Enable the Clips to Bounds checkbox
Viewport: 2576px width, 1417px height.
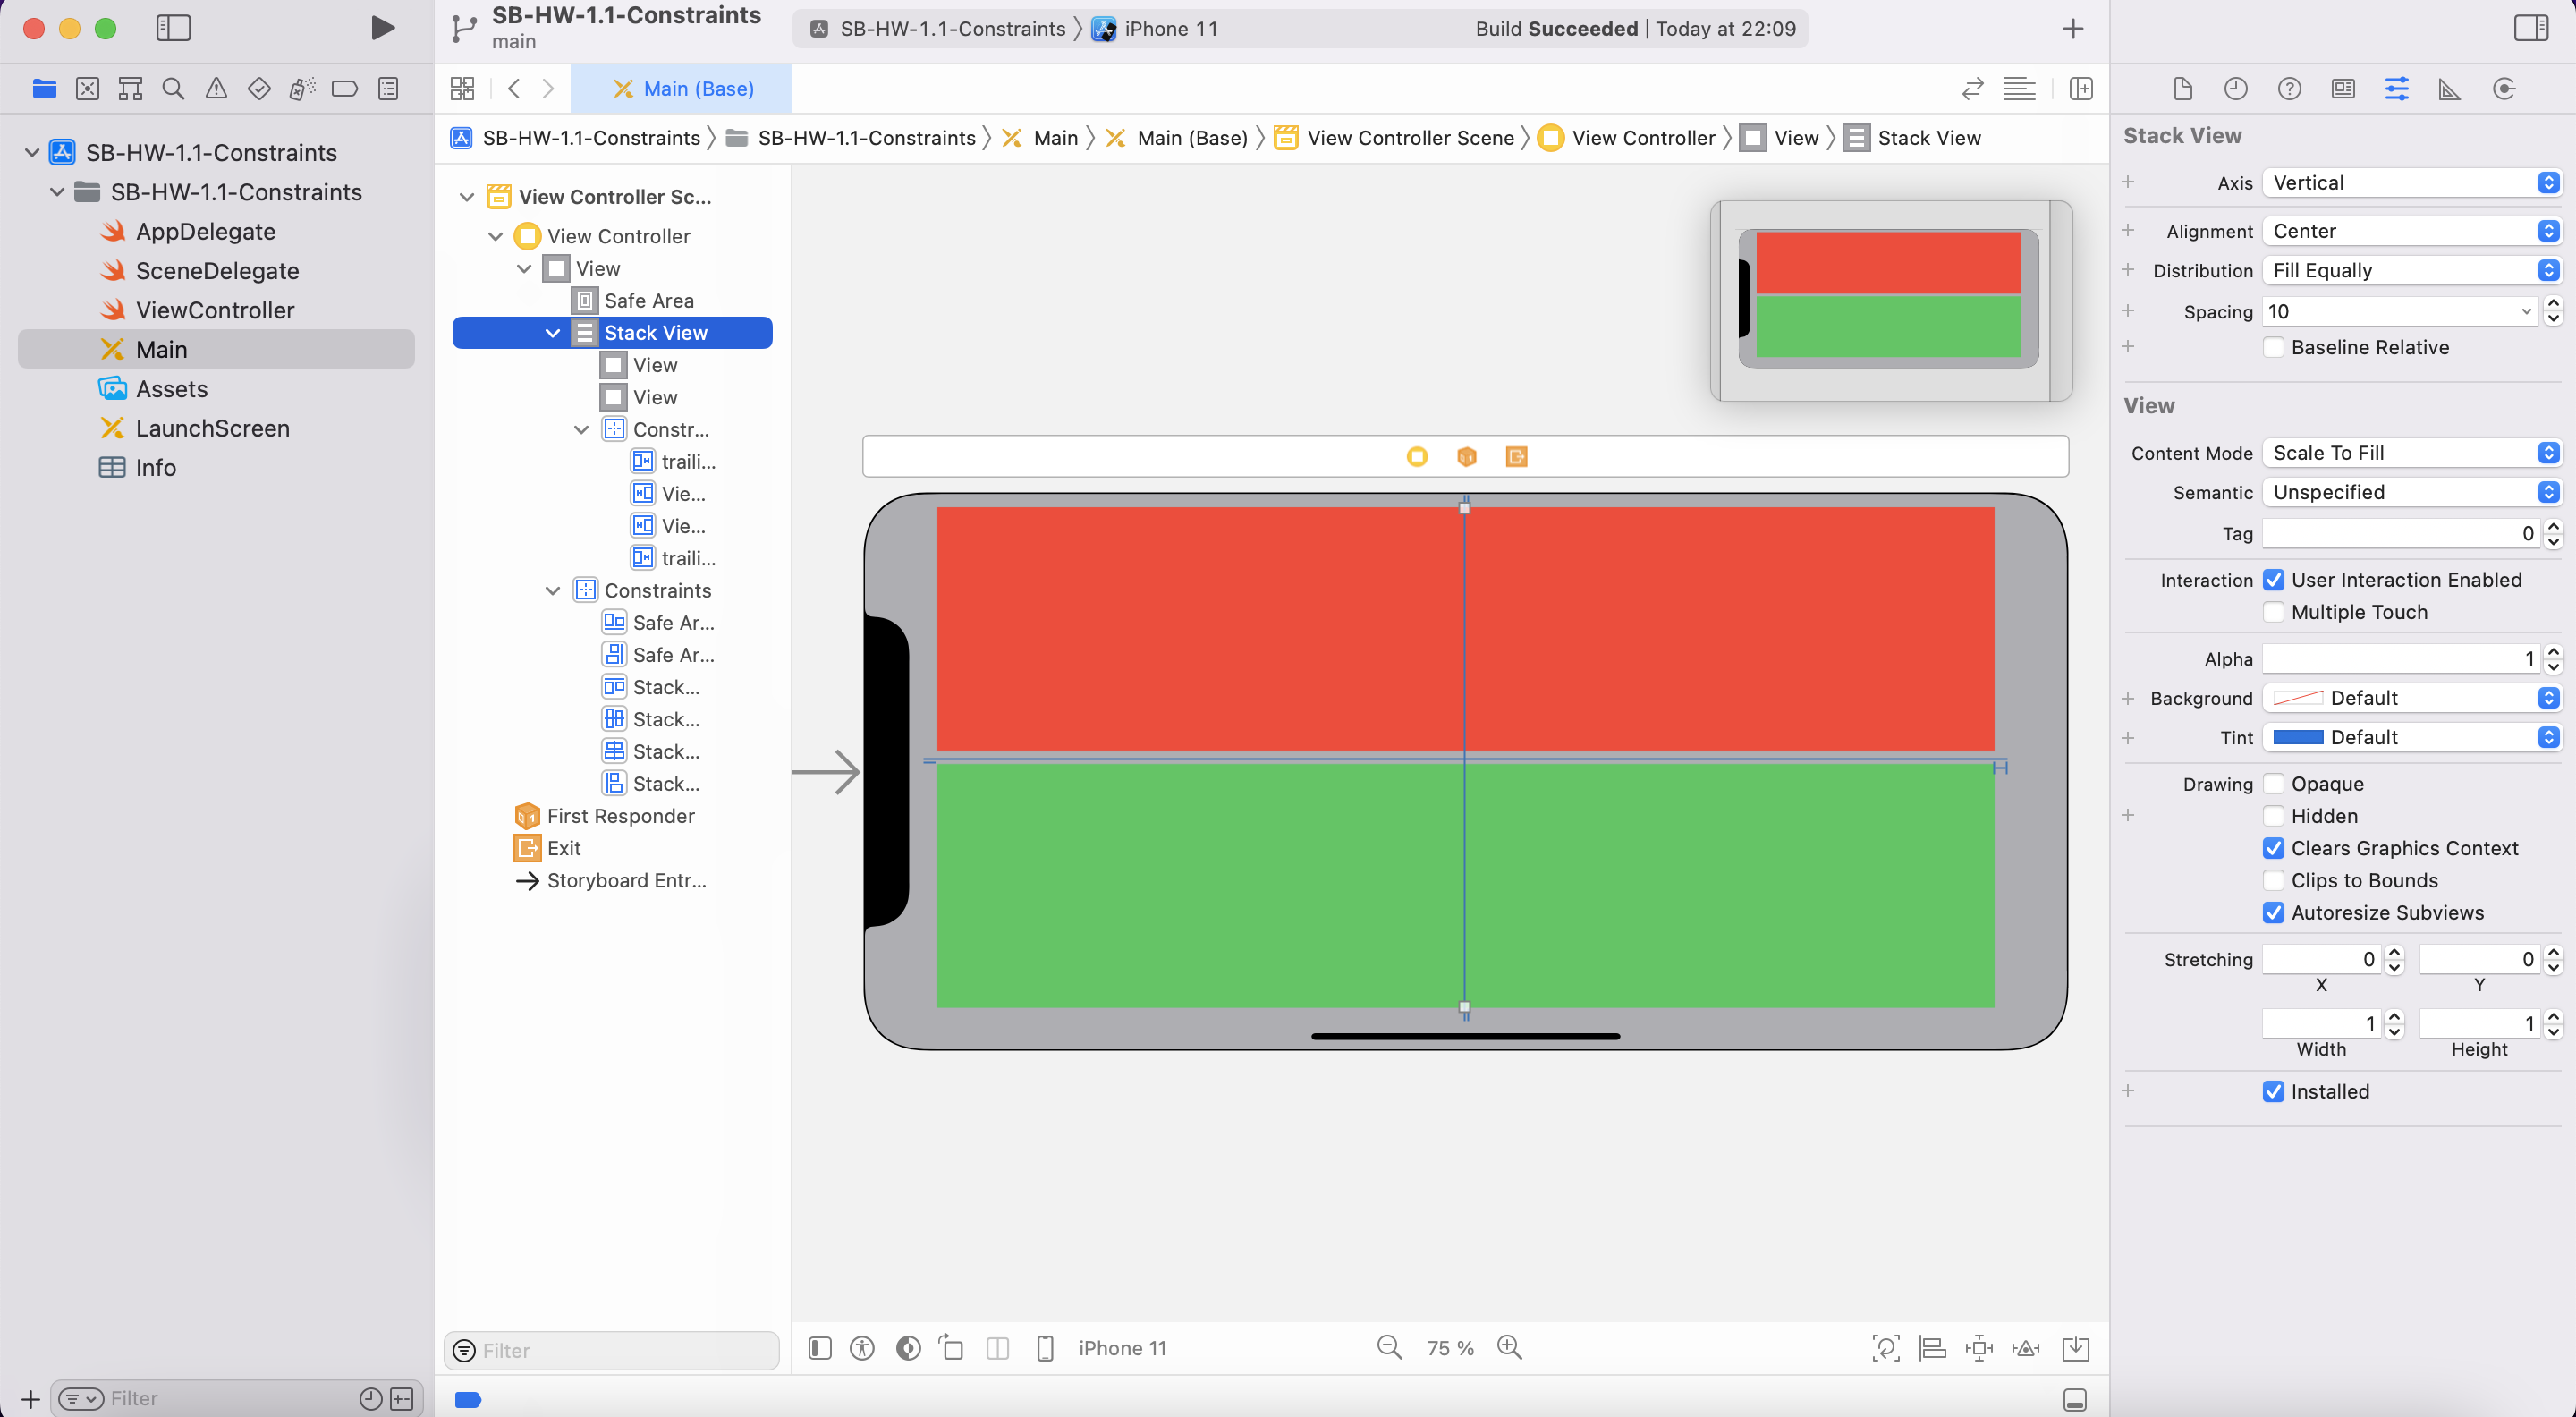(x=2275, y=880)
